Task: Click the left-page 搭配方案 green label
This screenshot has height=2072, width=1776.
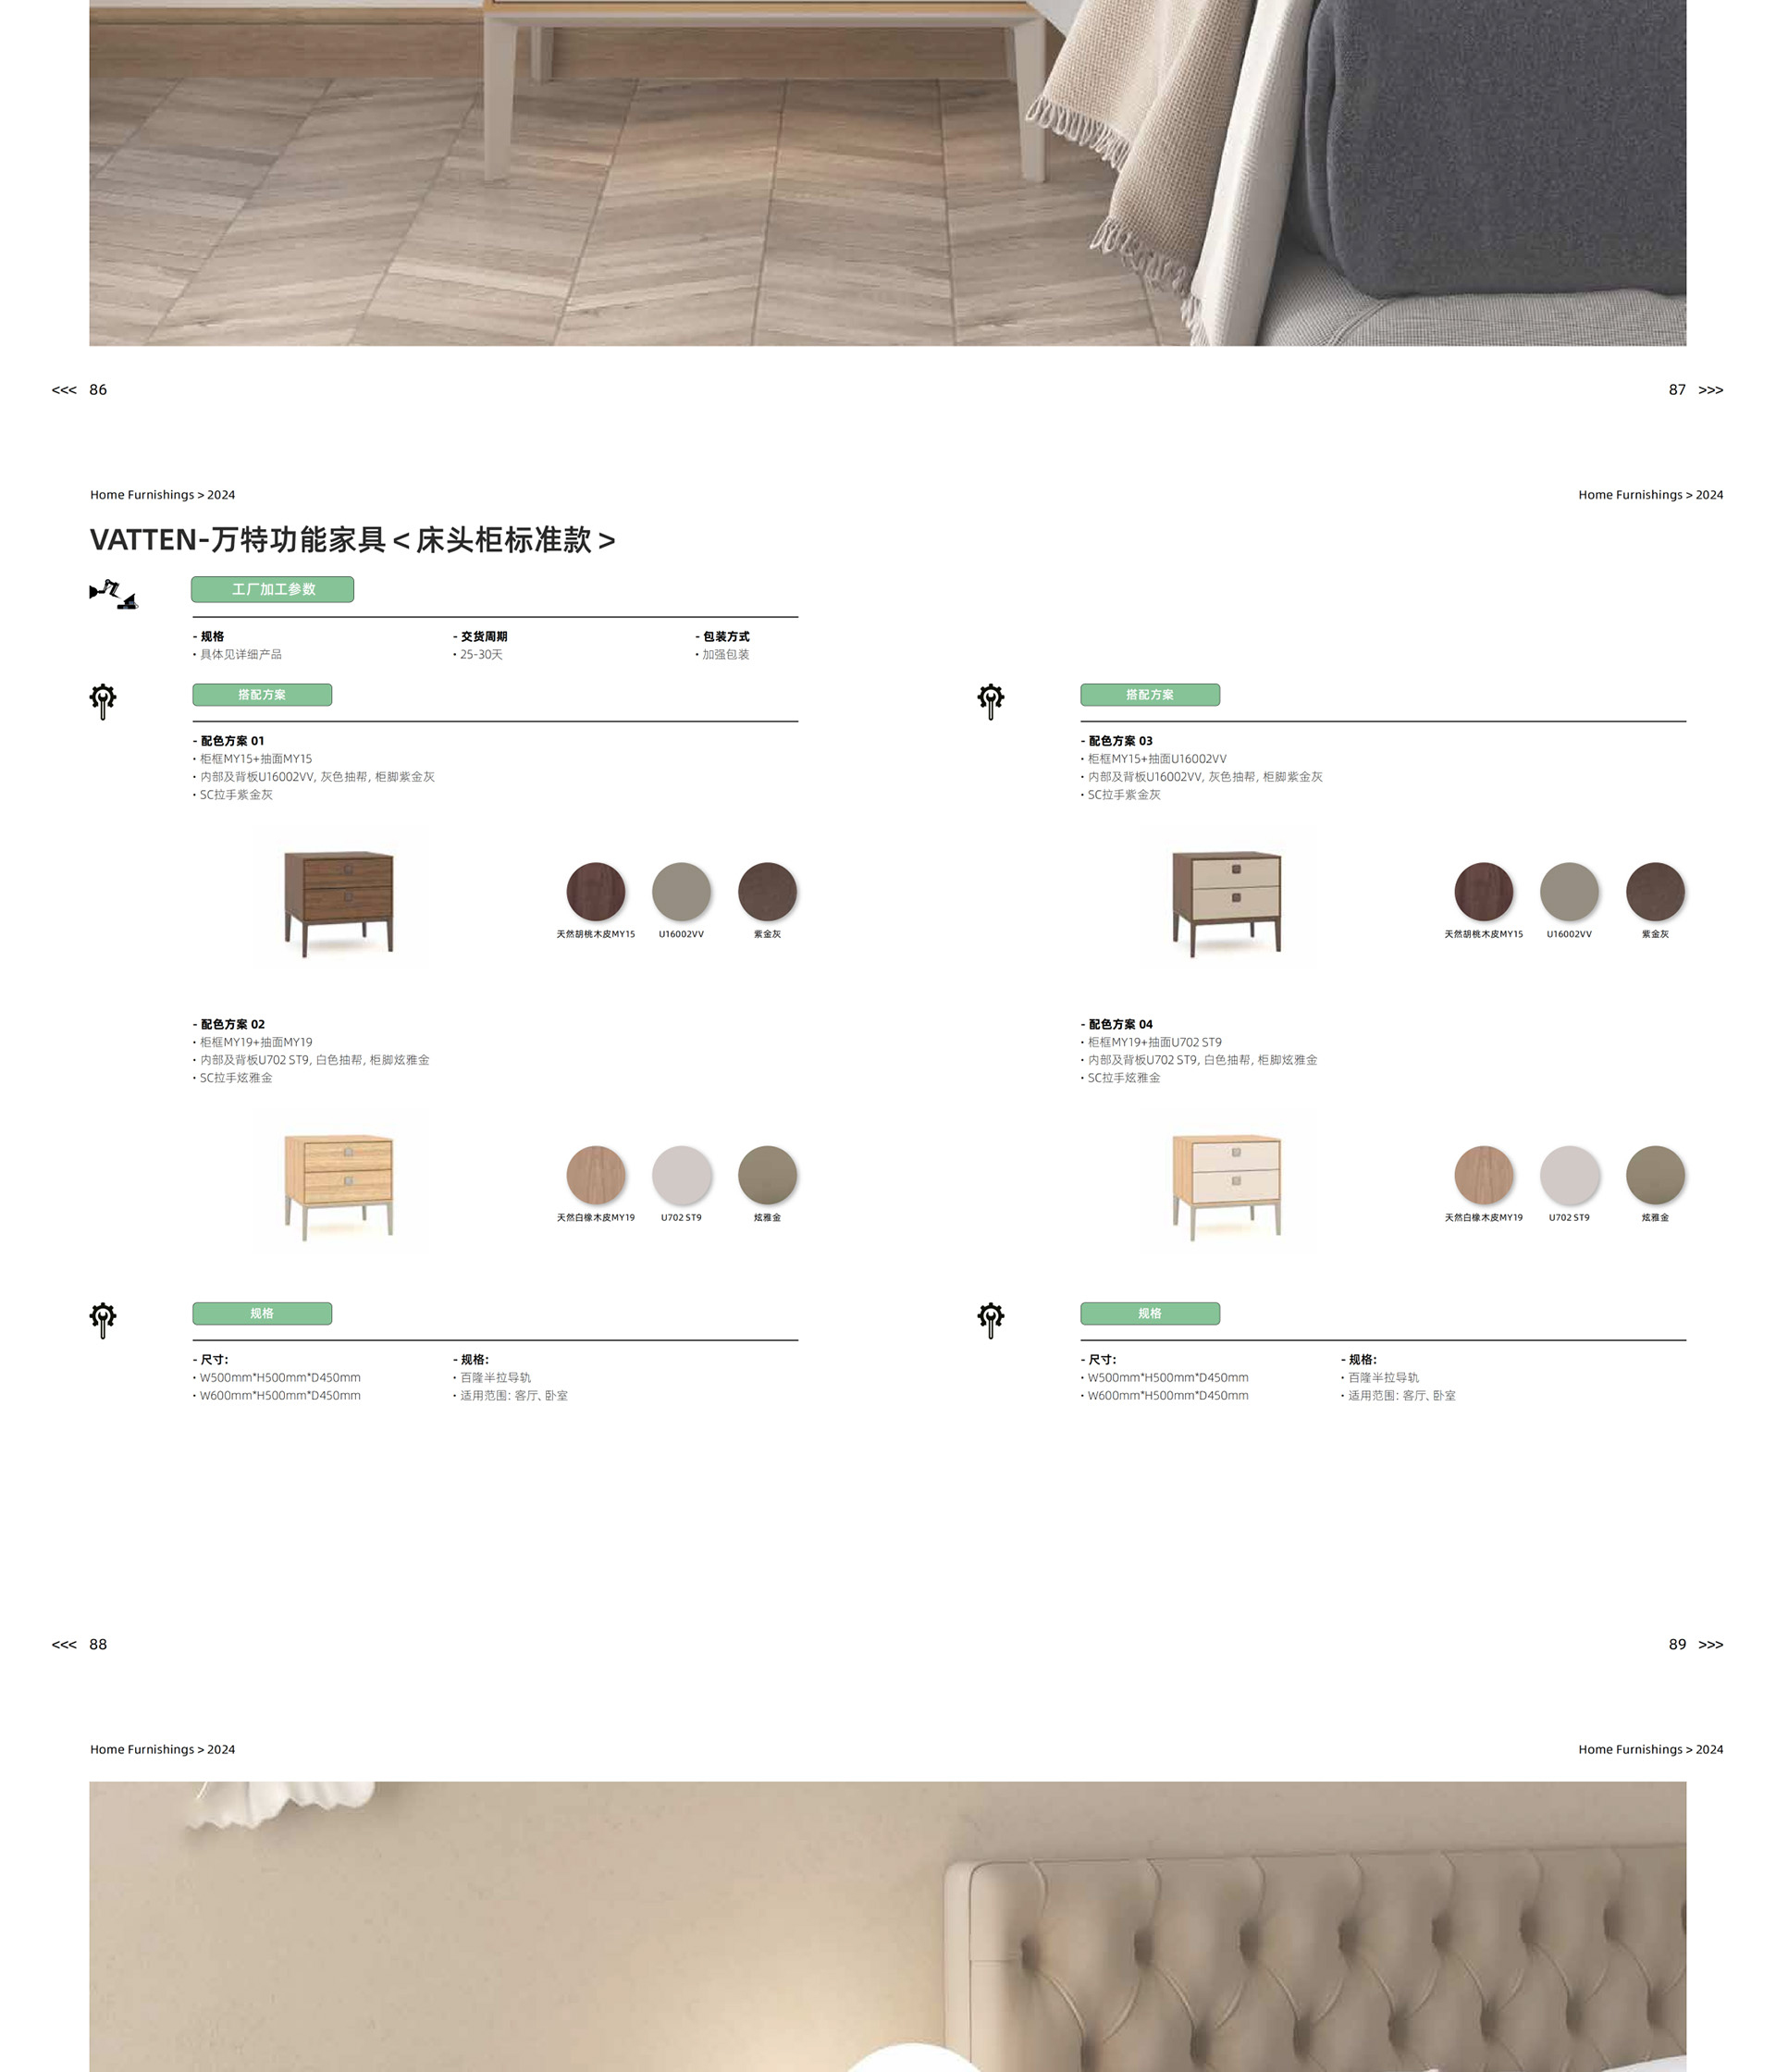Action: click(262, 695)
